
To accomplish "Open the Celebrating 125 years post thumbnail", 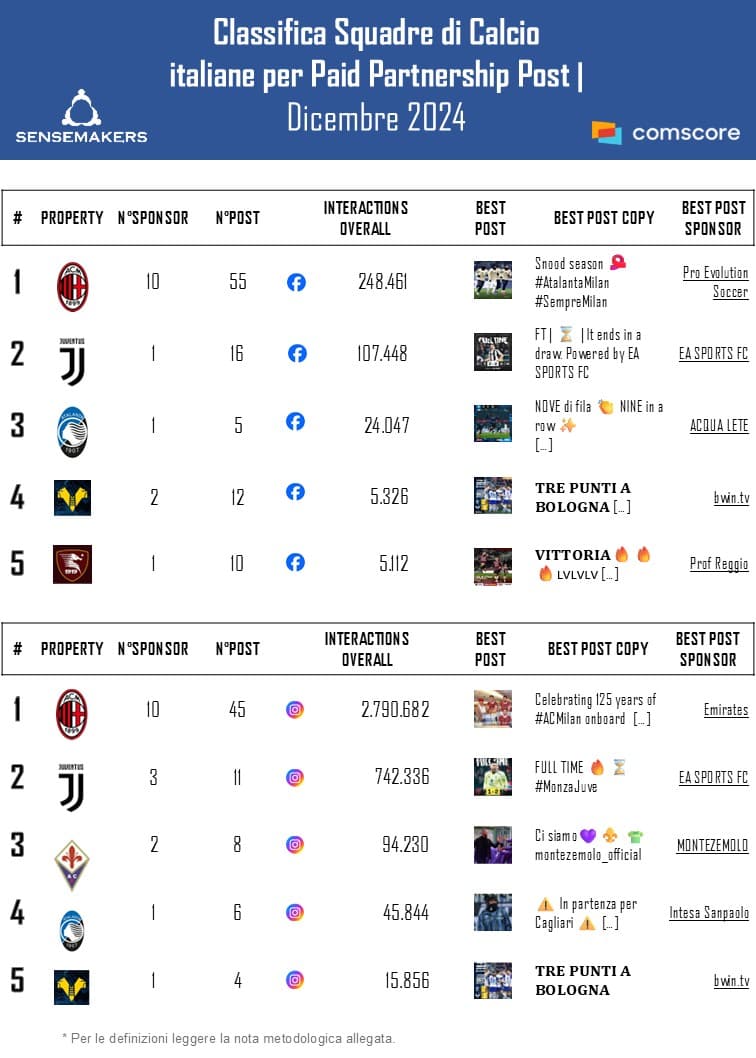I will [x=493, y=709].
